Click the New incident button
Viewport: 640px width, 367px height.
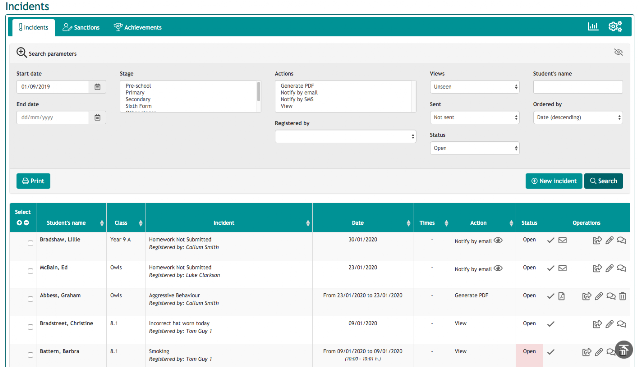(x=553, y=181)
